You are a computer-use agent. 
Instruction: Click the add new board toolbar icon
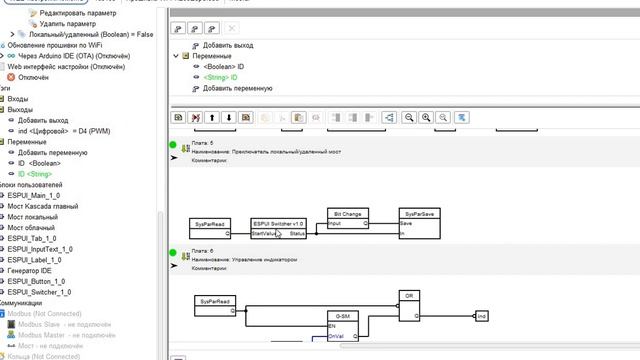(178, 118)
